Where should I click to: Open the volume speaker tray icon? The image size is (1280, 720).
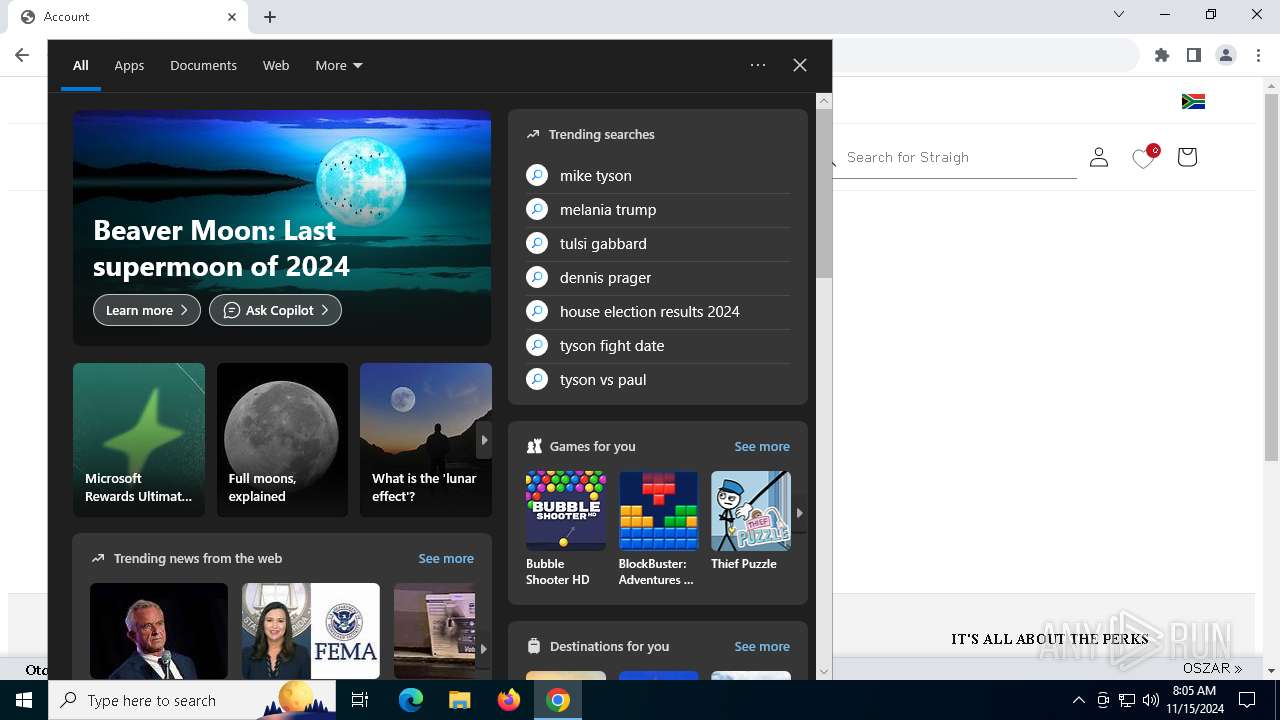(1150, 700)
